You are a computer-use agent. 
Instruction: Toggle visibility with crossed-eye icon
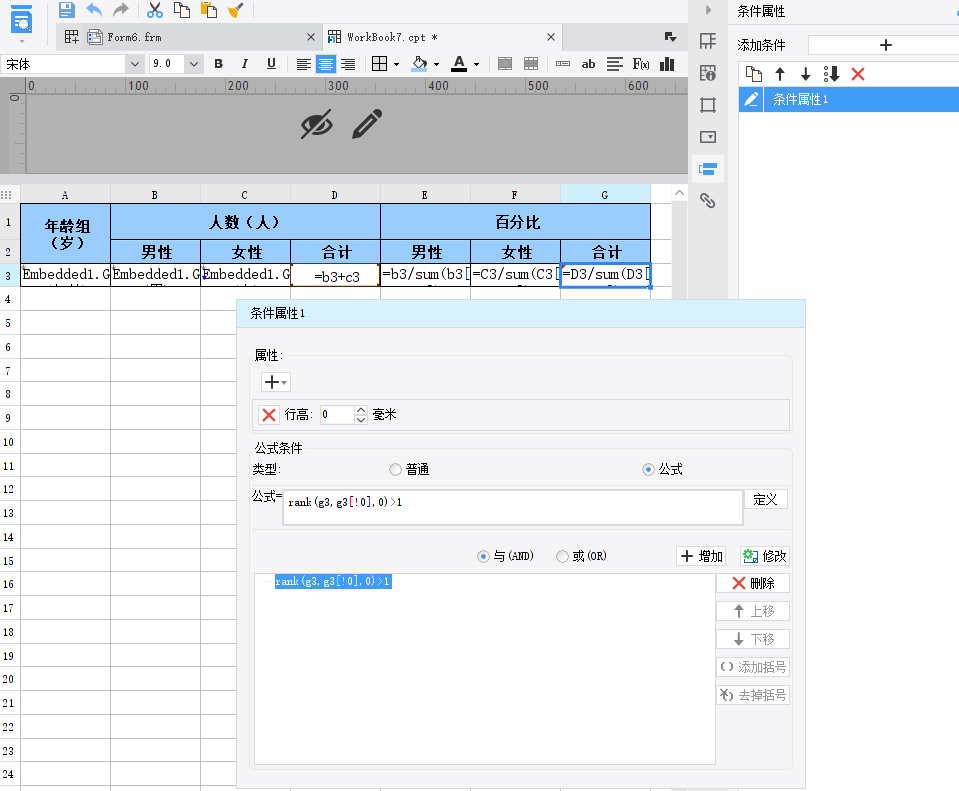(317, 124)
